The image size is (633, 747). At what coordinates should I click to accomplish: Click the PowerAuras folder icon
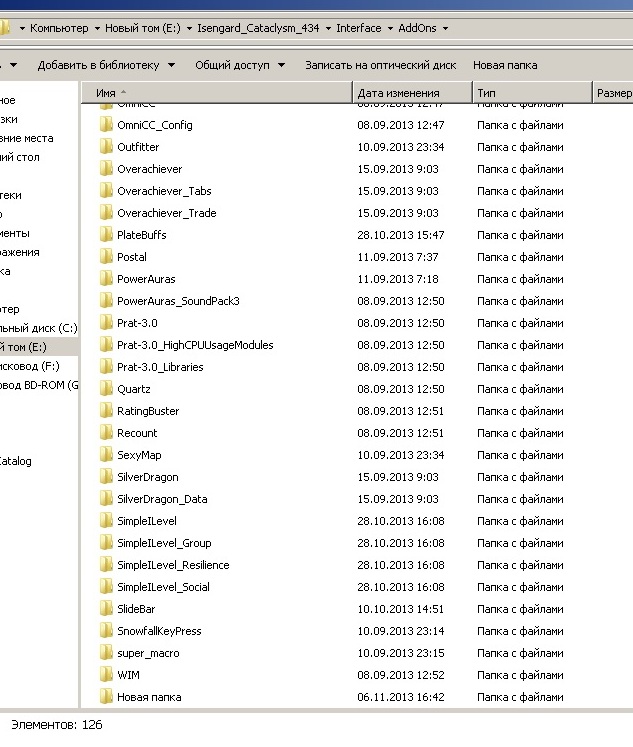[106, 279]
